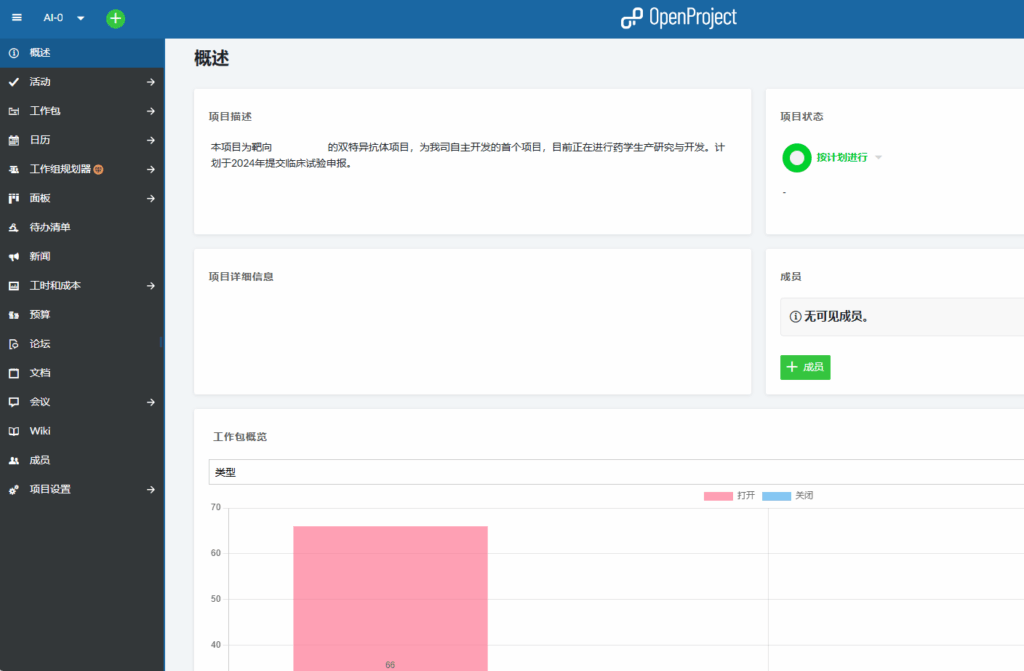Open the 预算 menu item

coord(82,315)
